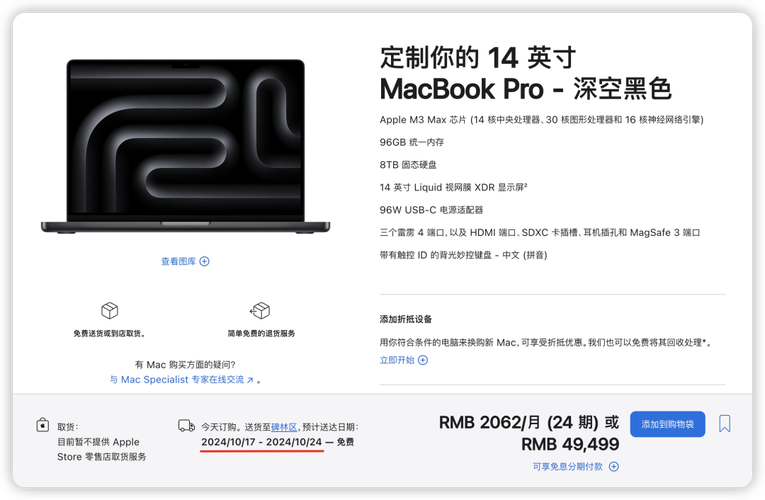Open Mac Specialist 专家在线交流 link

click(181, 380)
